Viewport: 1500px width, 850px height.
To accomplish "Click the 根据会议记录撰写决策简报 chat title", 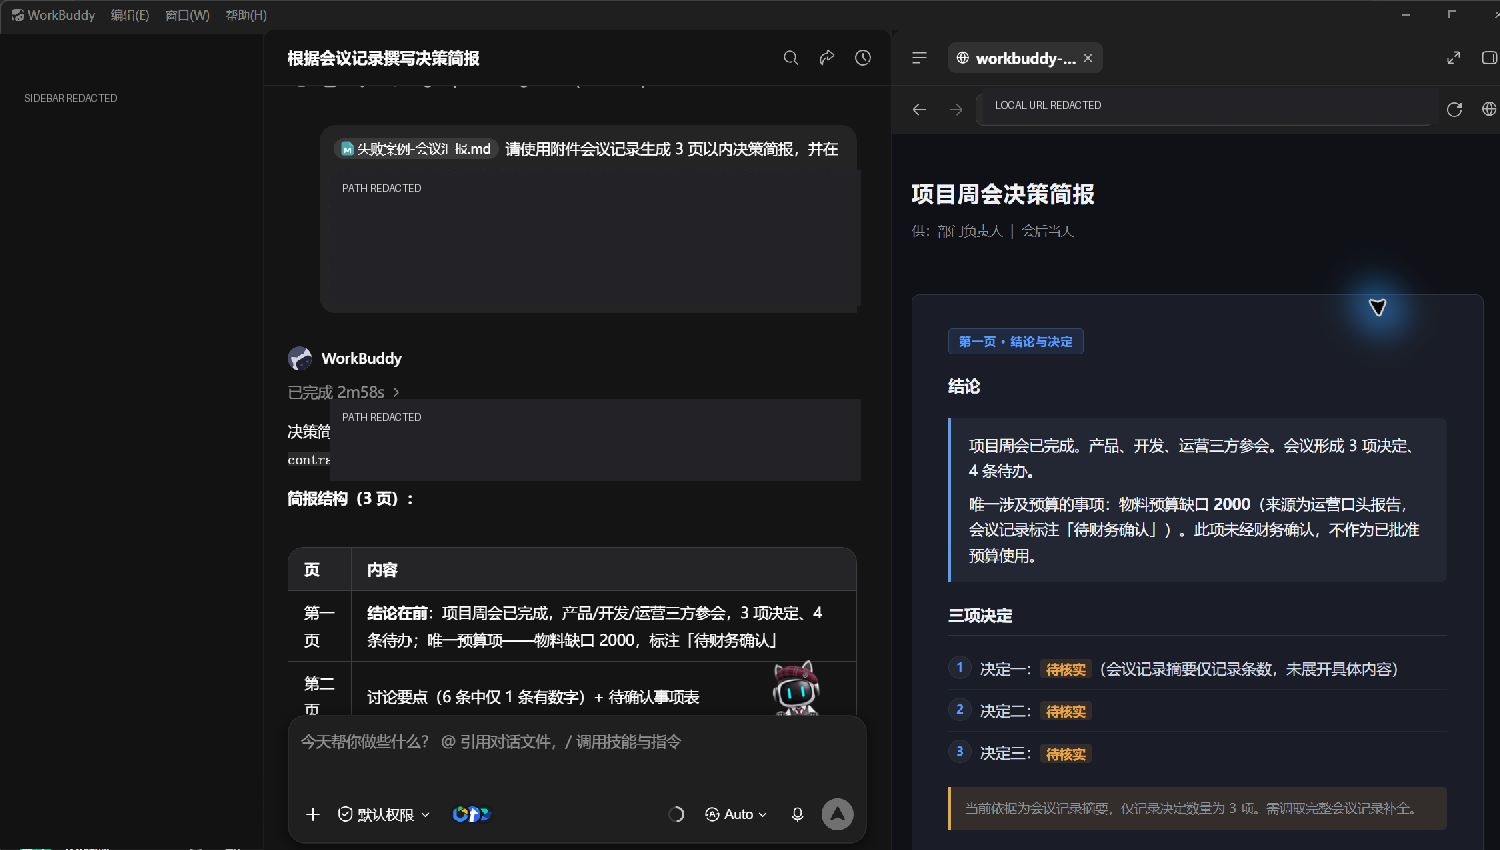I will coord(384,58).
